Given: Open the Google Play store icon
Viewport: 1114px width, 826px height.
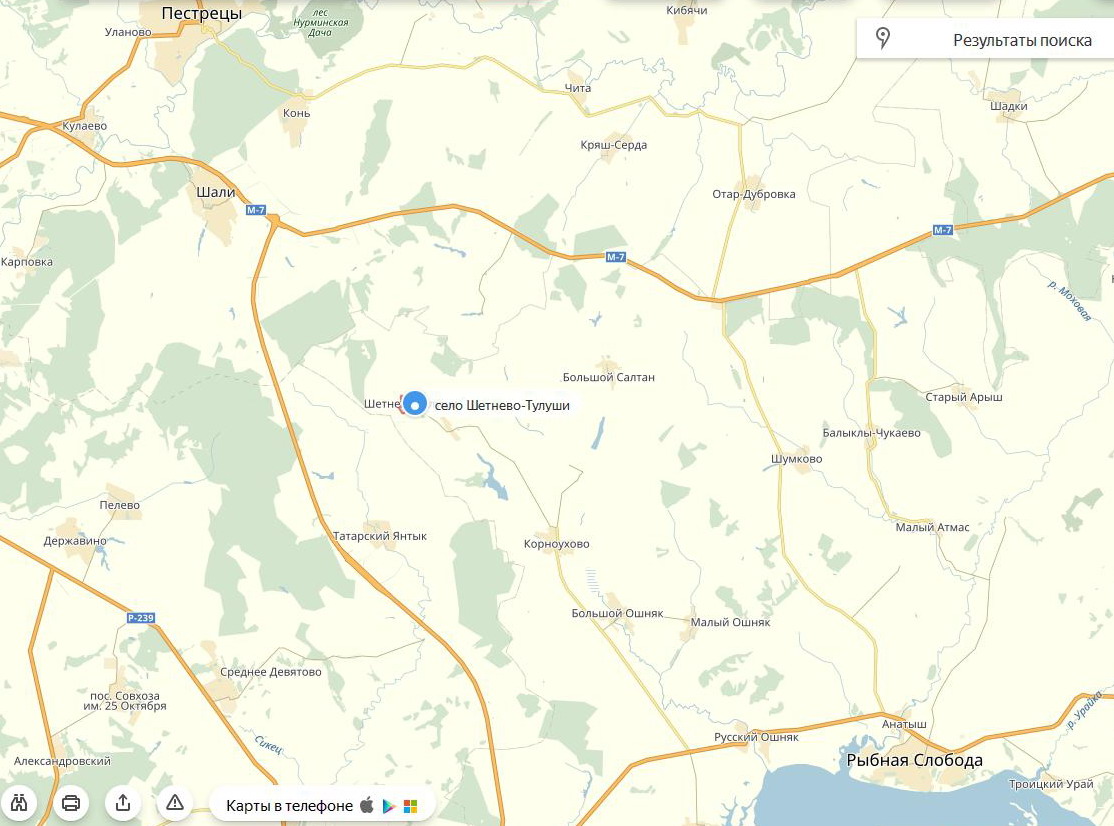Looking at the screenshot, I should click(x=389, y=806).
